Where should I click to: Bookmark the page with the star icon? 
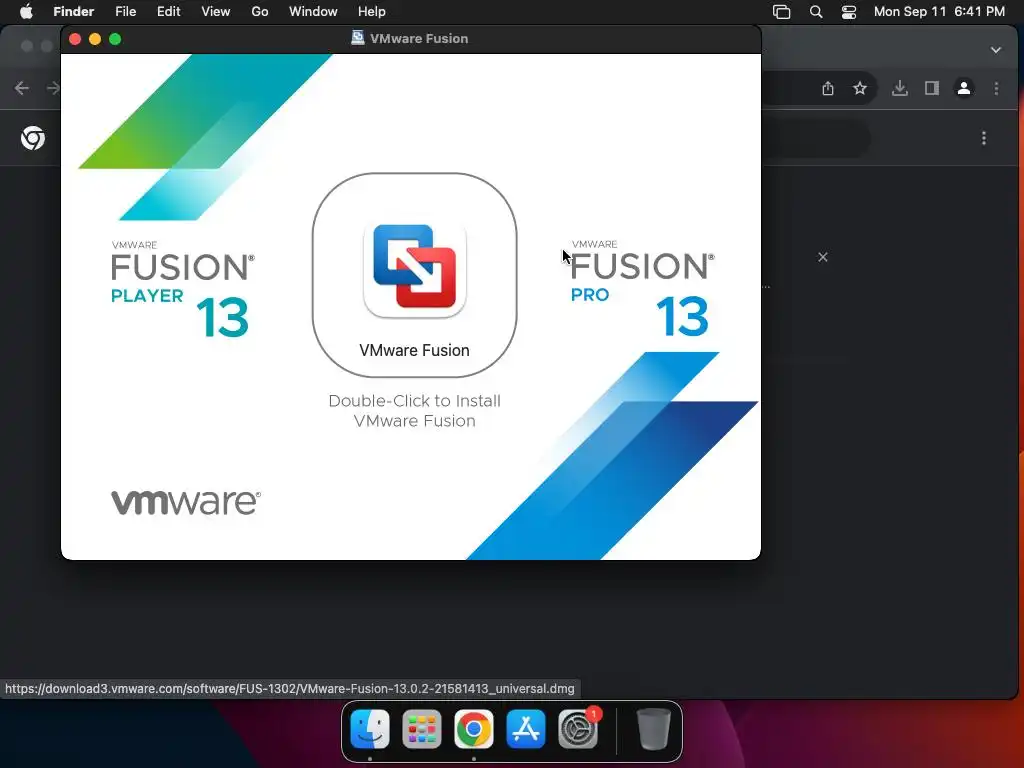860,88
